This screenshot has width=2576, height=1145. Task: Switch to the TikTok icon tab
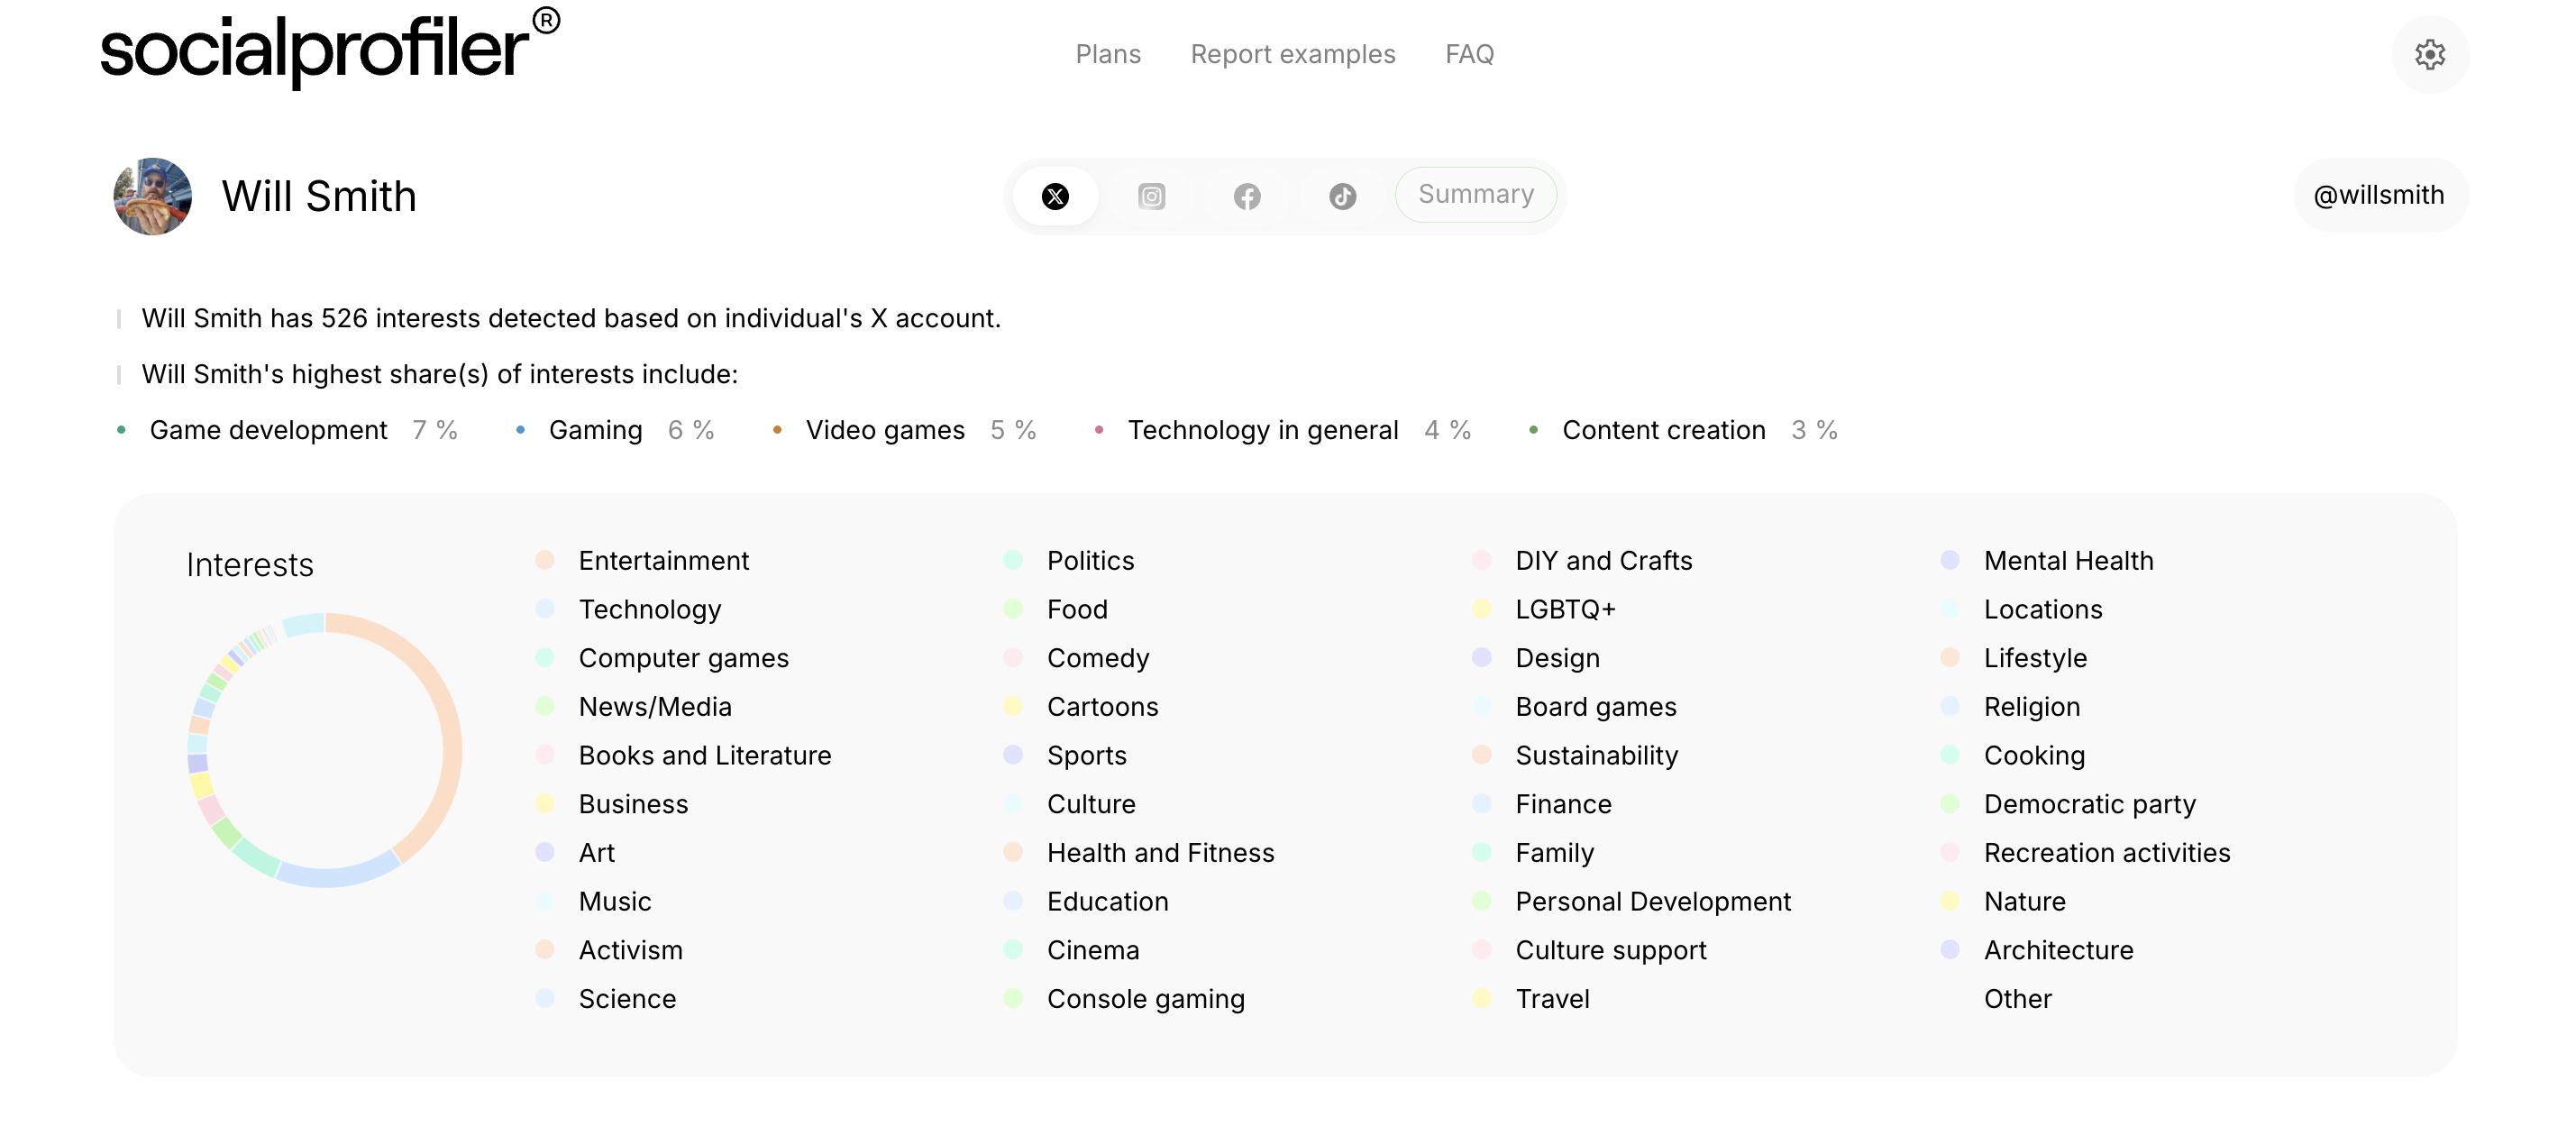[1342, 196]
